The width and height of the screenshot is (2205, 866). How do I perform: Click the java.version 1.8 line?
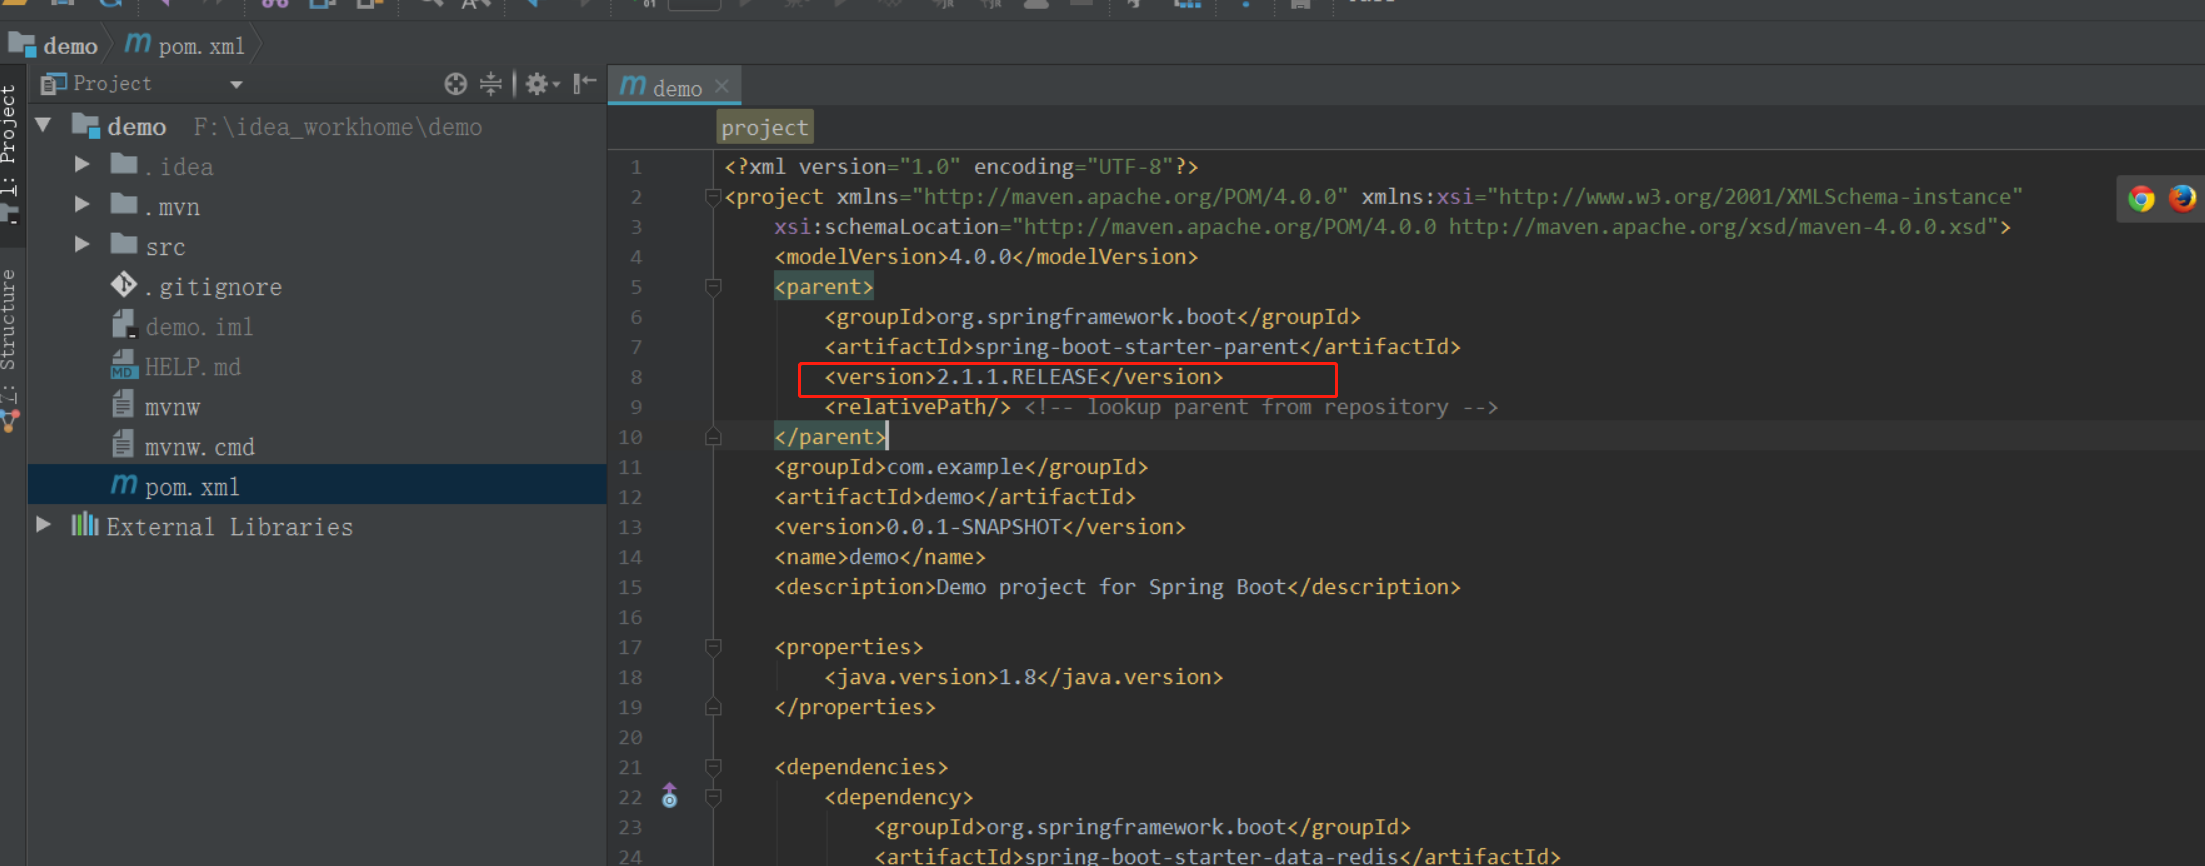coord(1023,677)
